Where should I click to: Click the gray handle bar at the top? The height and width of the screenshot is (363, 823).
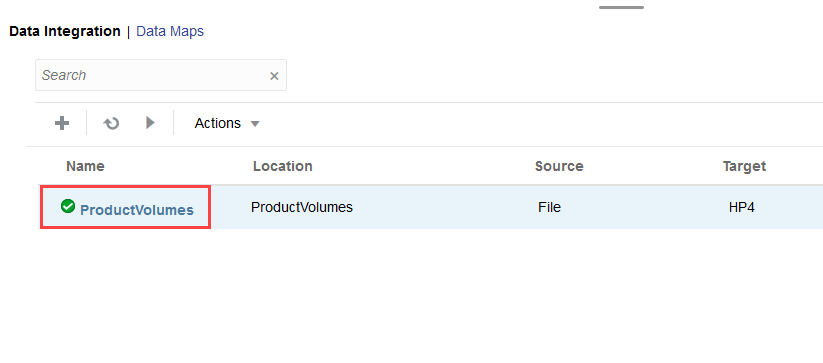pos(621,7)
